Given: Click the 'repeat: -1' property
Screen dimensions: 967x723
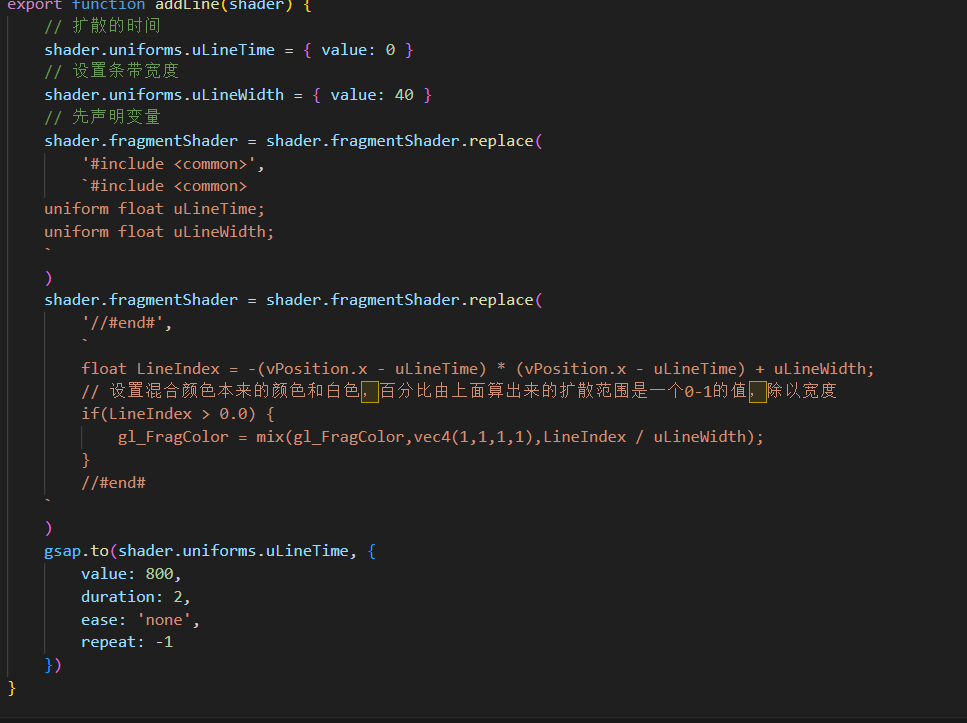Looking at the screenshot, I should click(127, 642).
